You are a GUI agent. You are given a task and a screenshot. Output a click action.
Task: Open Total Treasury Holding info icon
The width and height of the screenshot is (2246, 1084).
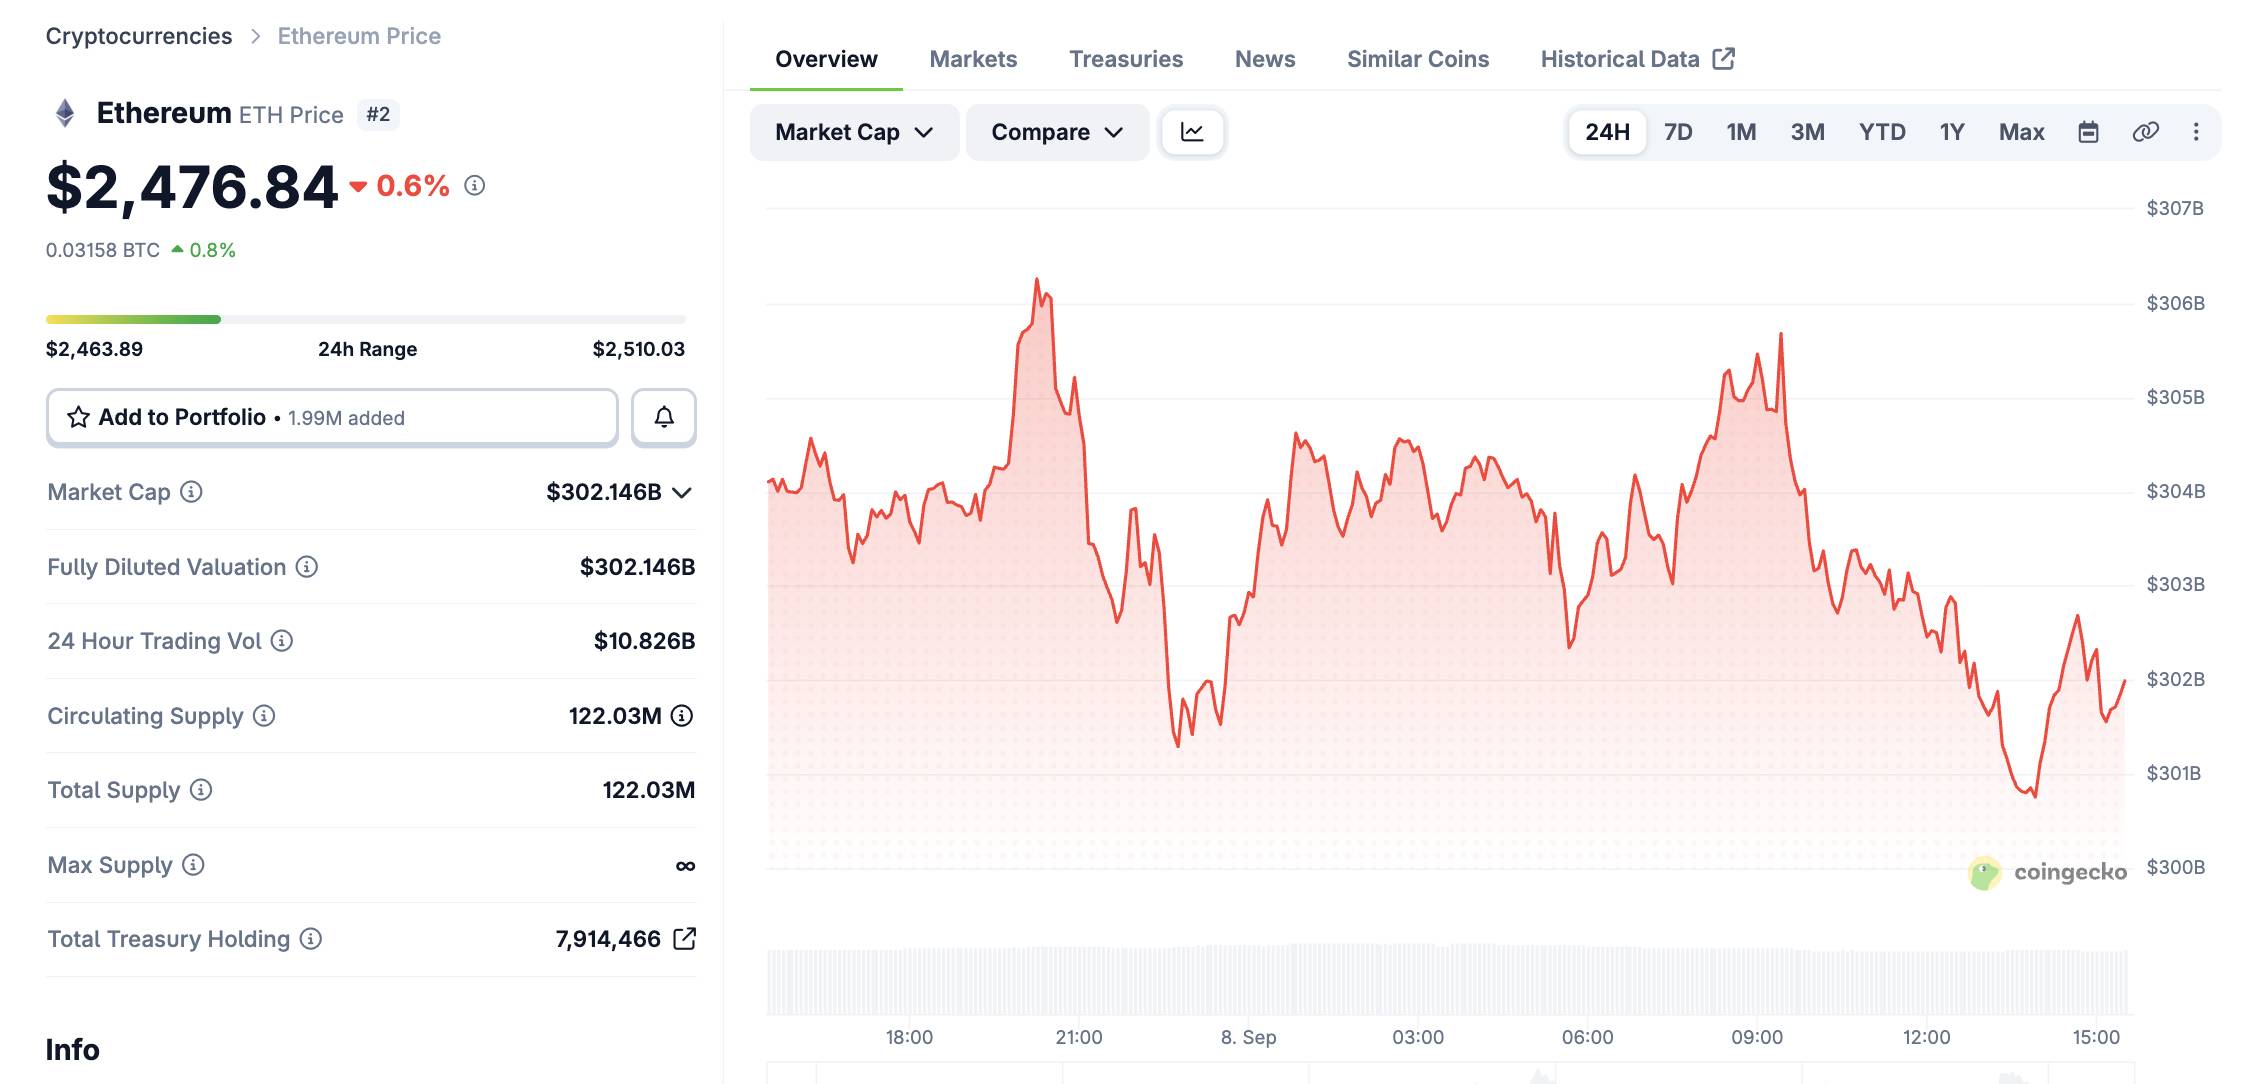311,939
